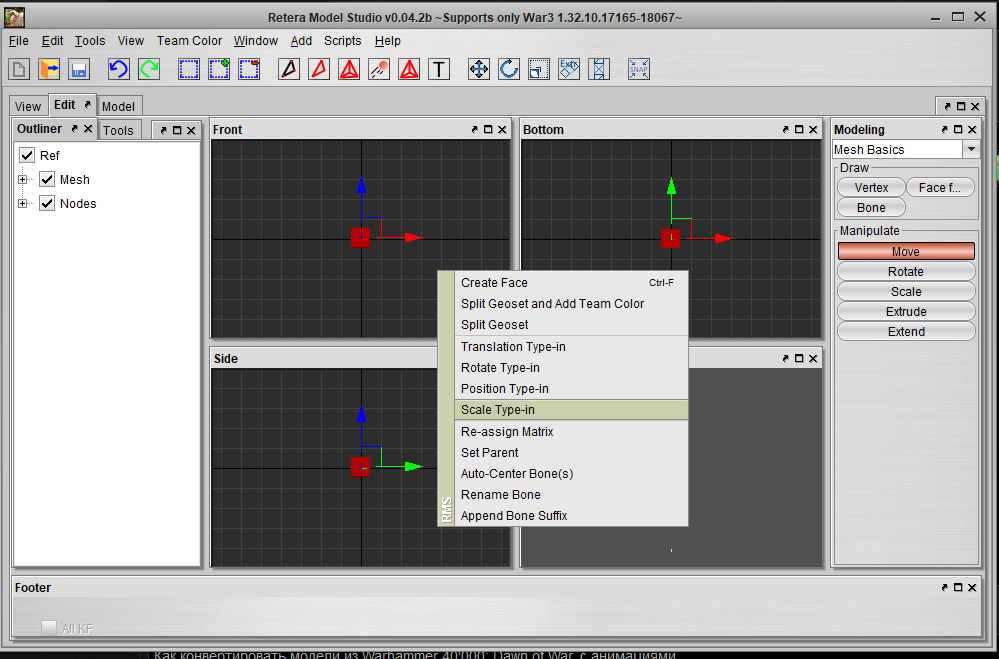Tick the All KF checkbox in Footer
The image size is (999, 659).
(x=48, y=628)
